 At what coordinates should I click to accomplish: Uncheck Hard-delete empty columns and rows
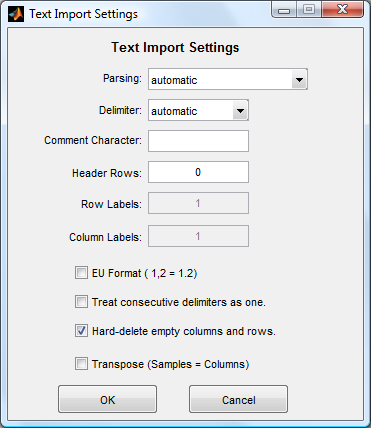click(x=81, y=331)
